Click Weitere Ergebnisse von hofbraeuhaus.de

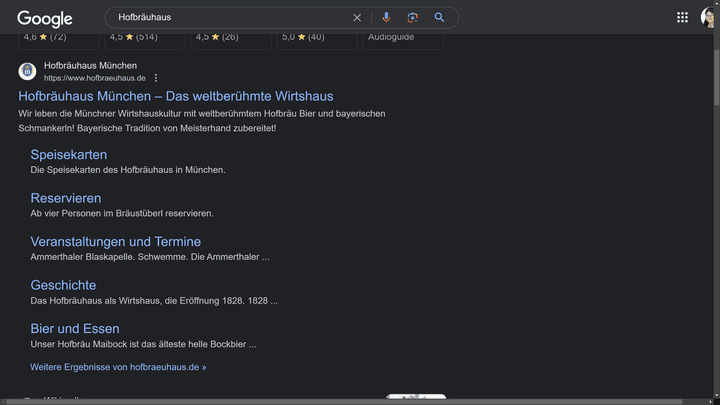[118, 367]
